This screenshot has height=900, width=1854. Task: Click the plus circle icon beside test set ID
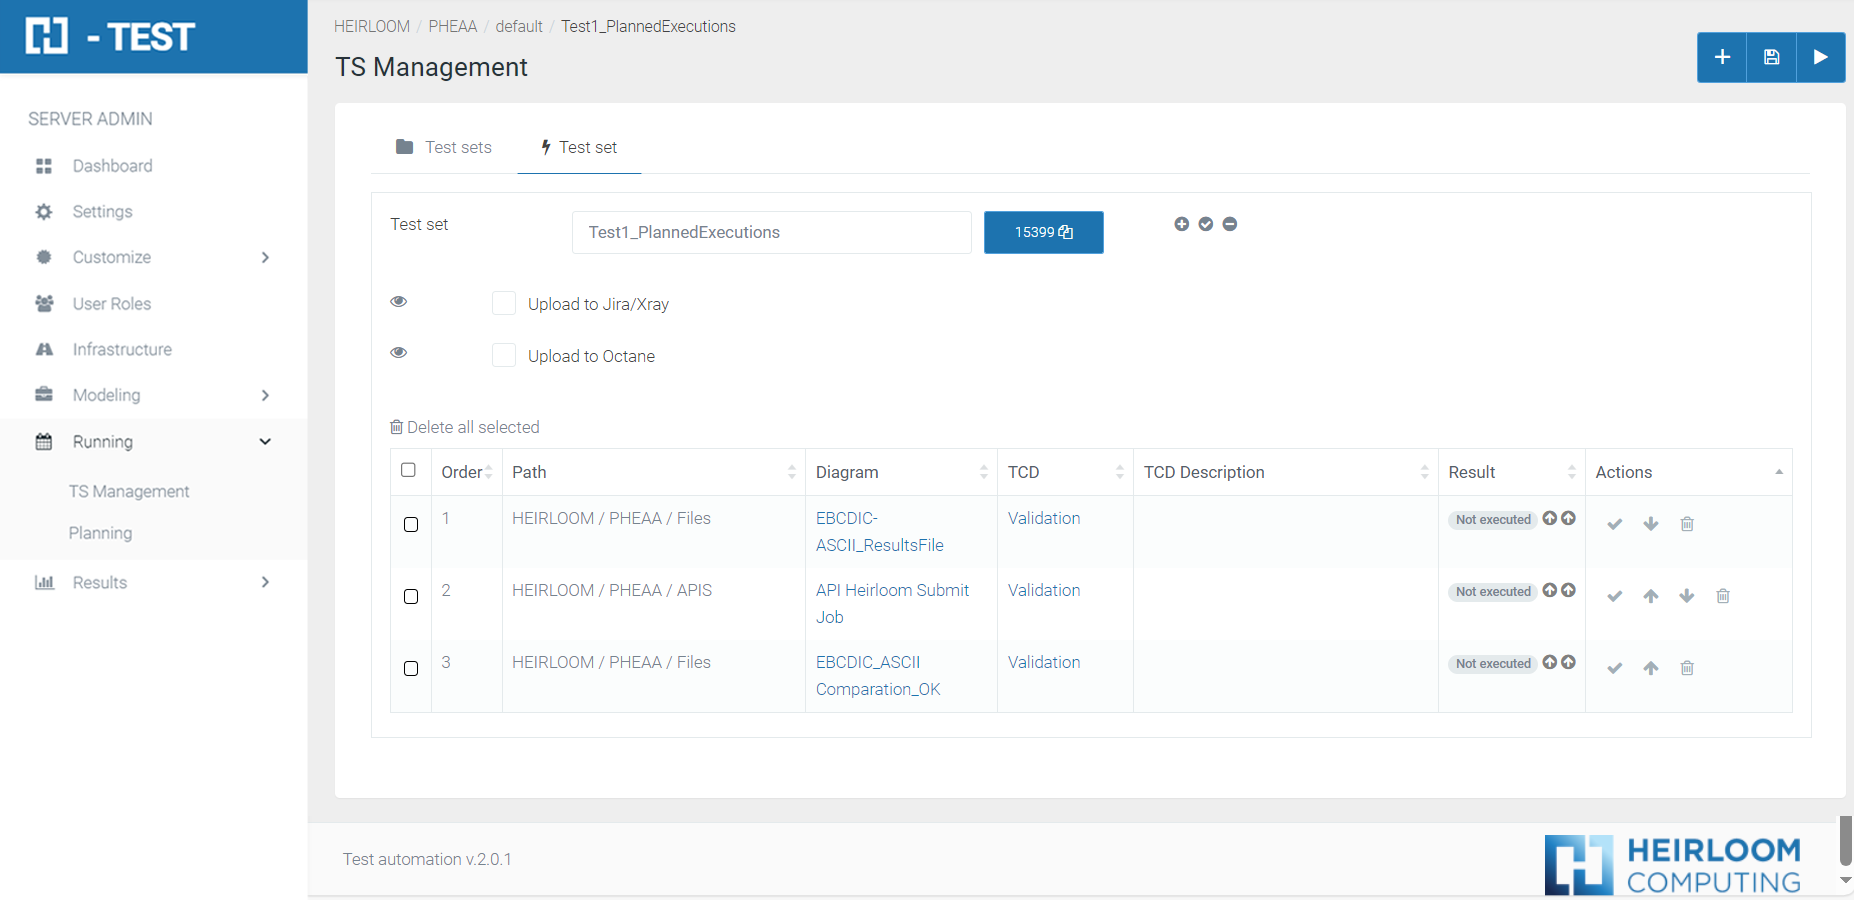[x=1181, y=224]
